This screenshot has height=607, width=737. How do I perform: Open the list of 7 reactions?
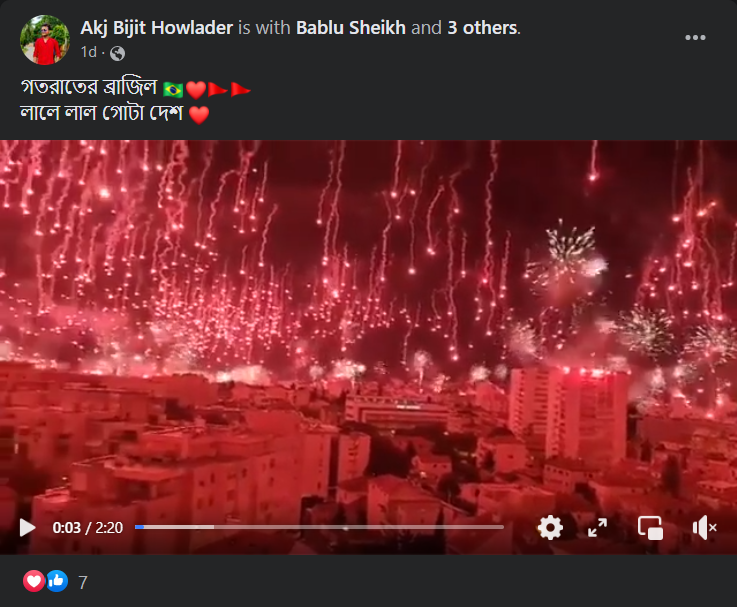[x=83, y=583]
